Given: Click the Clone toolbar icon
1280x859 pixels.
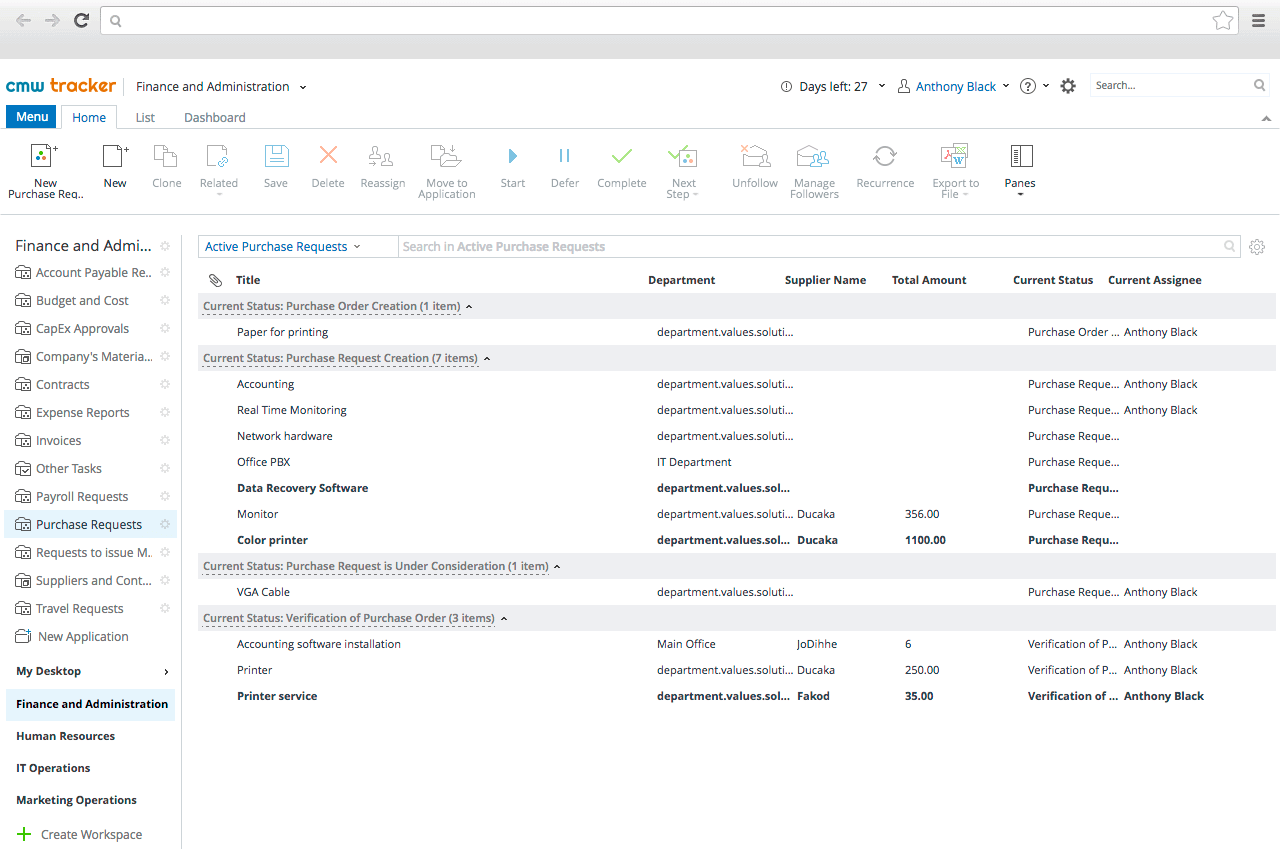Looking at the screenshot, I should coord(166,157).
